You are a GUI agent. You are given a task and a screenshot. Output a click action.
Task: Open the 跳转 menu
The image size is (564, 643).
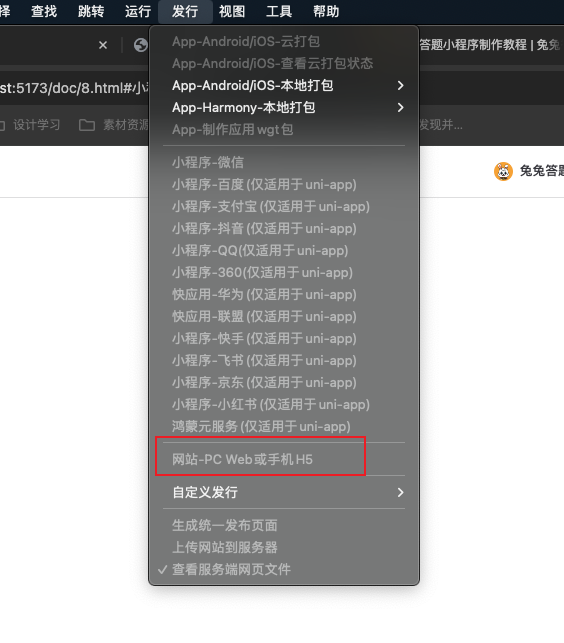[x=91, y=11]
